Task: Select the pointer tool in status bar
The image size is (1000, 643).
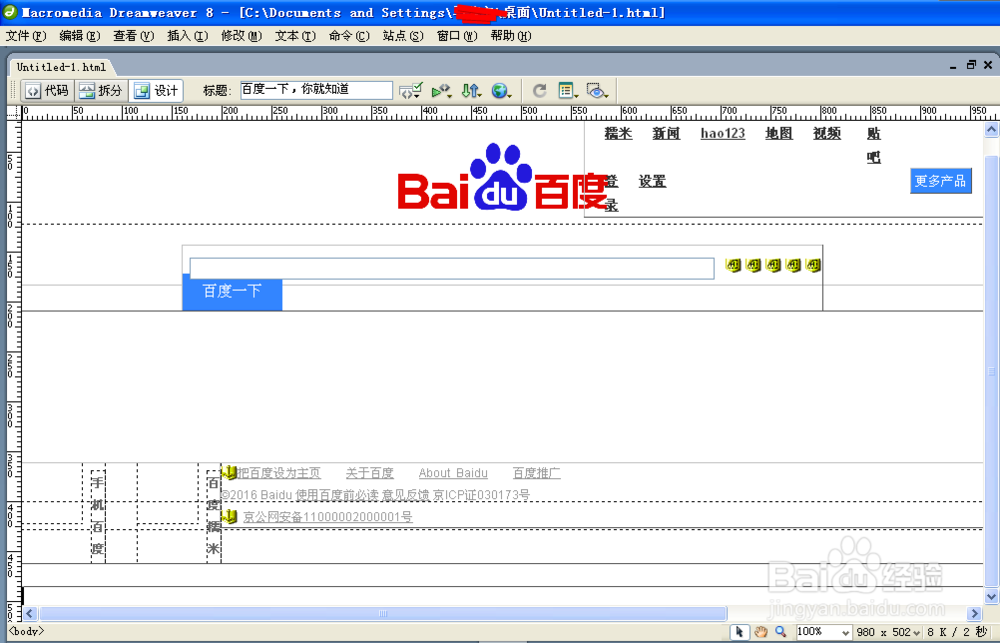Action: point(739,632)
